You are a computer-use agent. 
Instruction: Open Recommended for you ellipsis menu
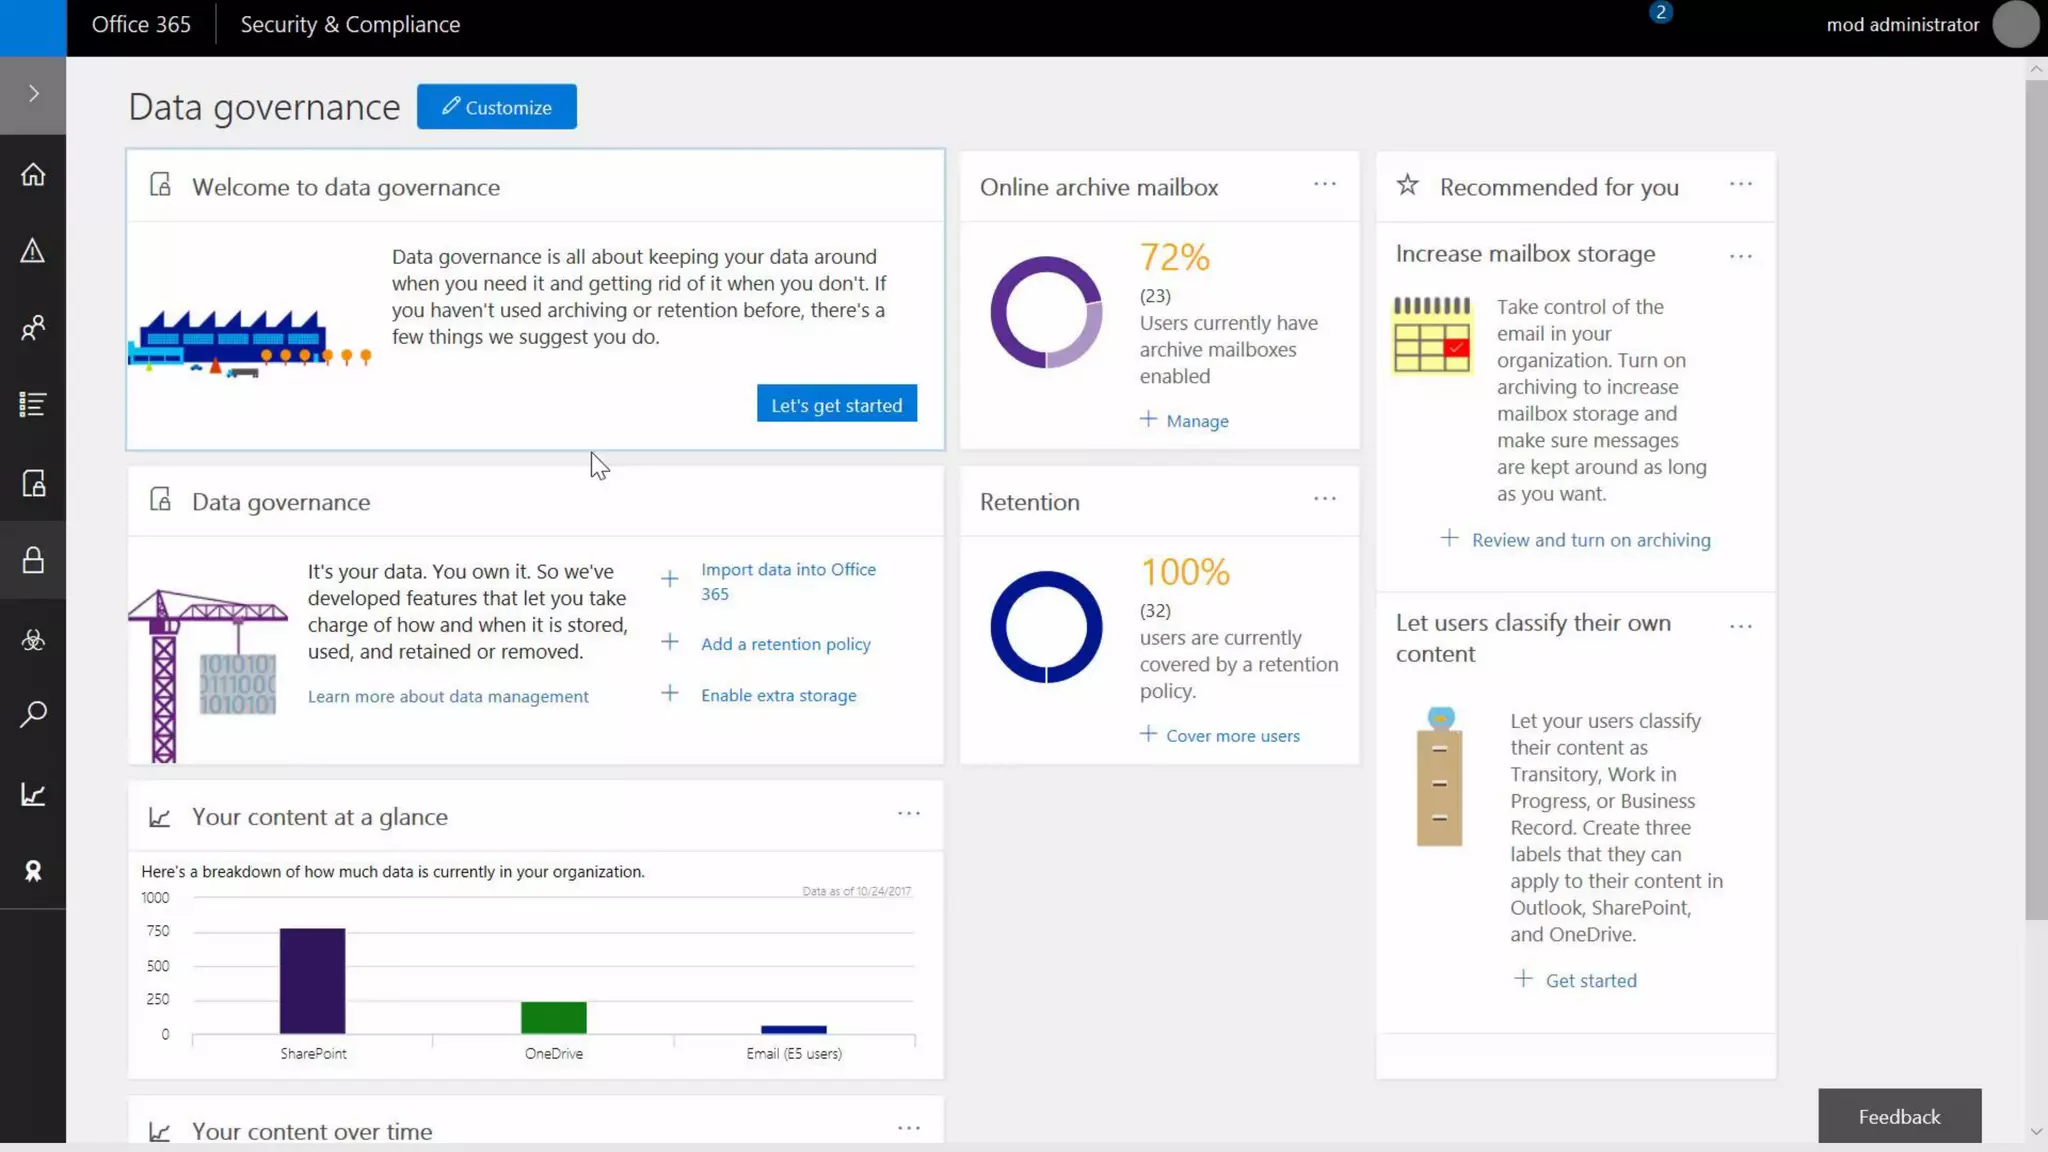point(1741,184)
